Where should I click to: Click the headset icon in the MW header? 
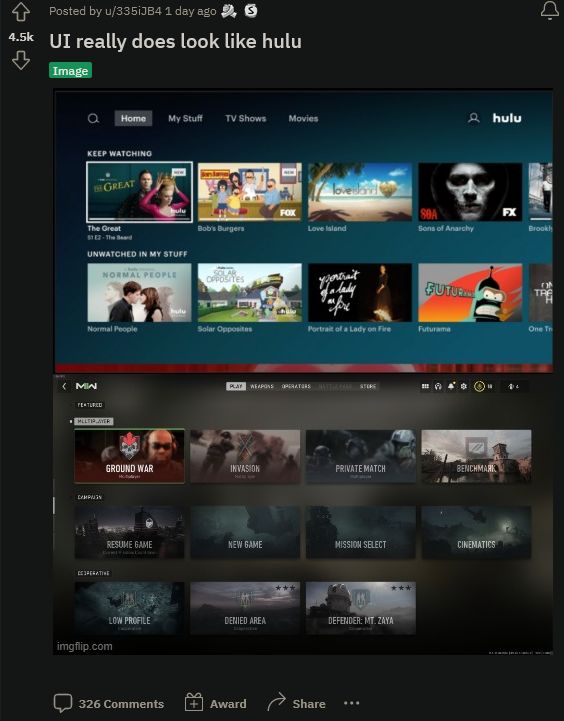(438, 386)
